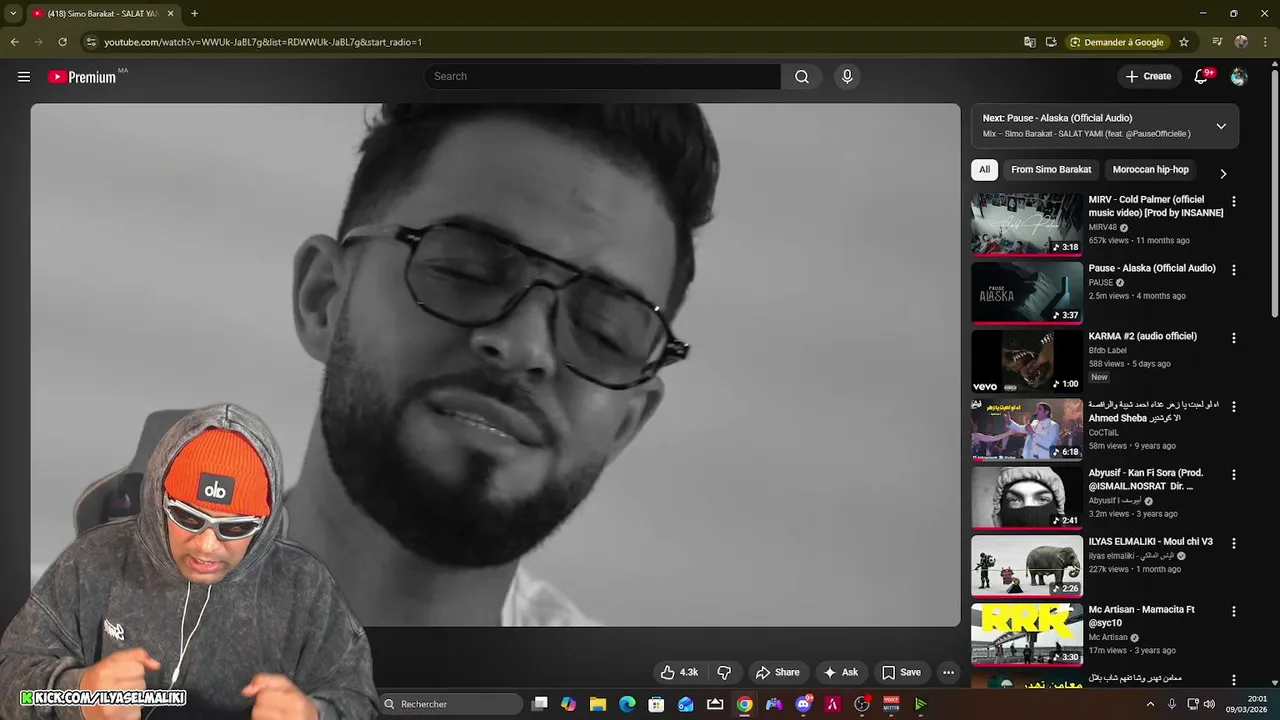Open Microsoft Edge from taskbar
The image size is (1280, 720).
click(627, 704)
